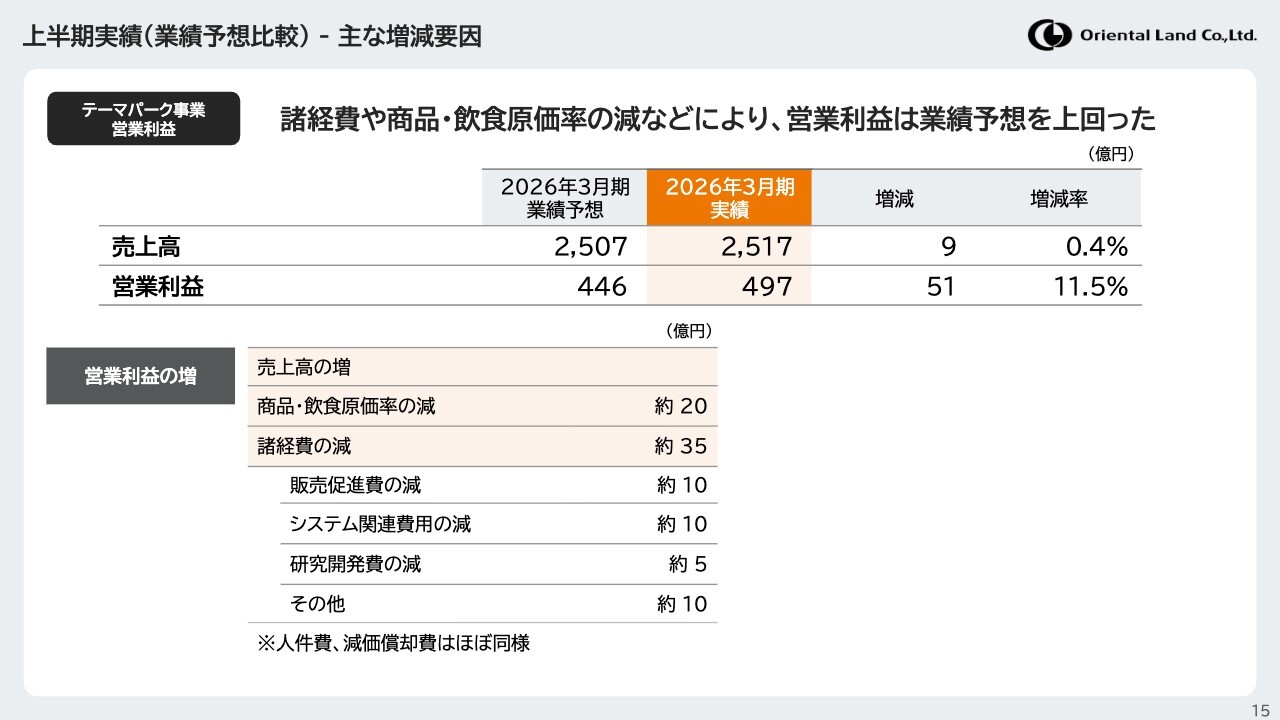
Task: Click the システム関連費用の減 sub-item
Action: click(380, 524)
